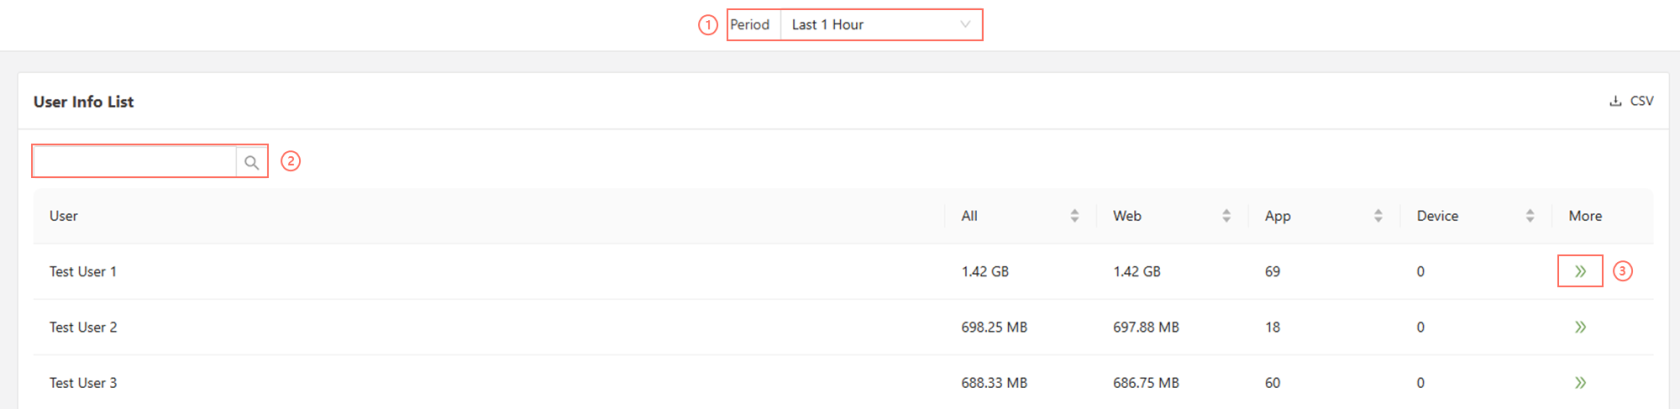
Task: Click the CSV download icon
Action: pyautogui.click(x=1615, y=101)
